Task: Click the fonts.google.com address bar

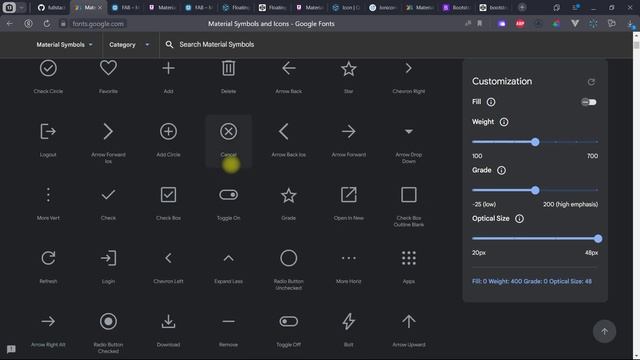Action: point(98,24)
